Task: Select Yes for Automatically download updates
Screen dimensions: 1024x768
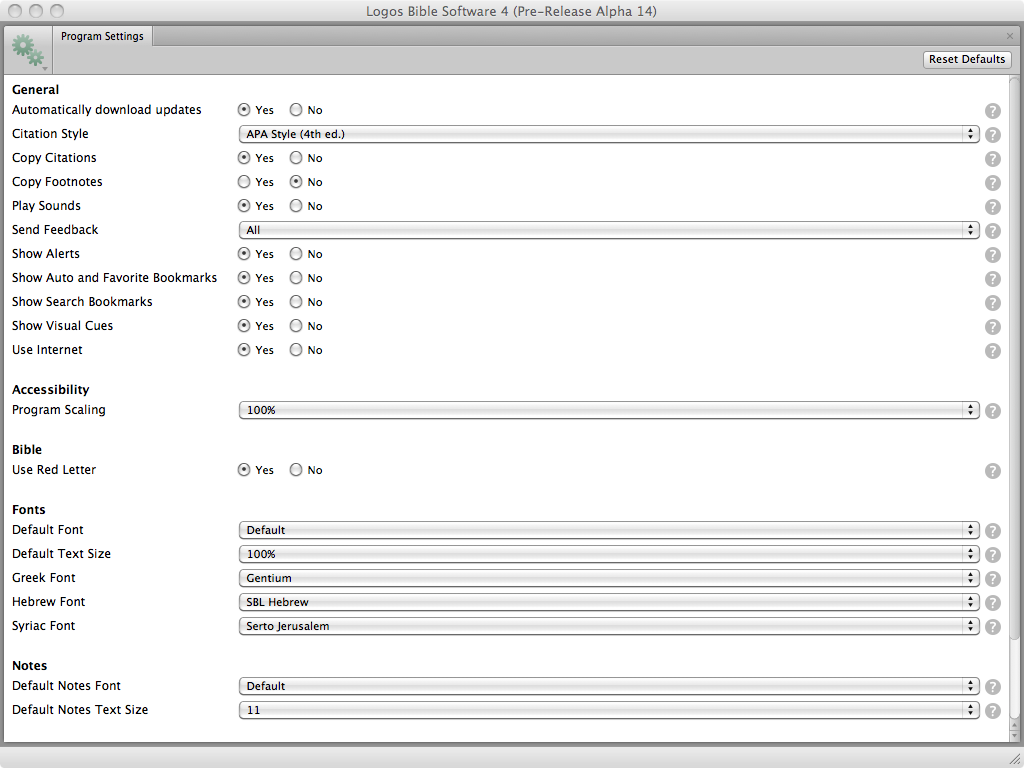Action: (x=244, y=110)
